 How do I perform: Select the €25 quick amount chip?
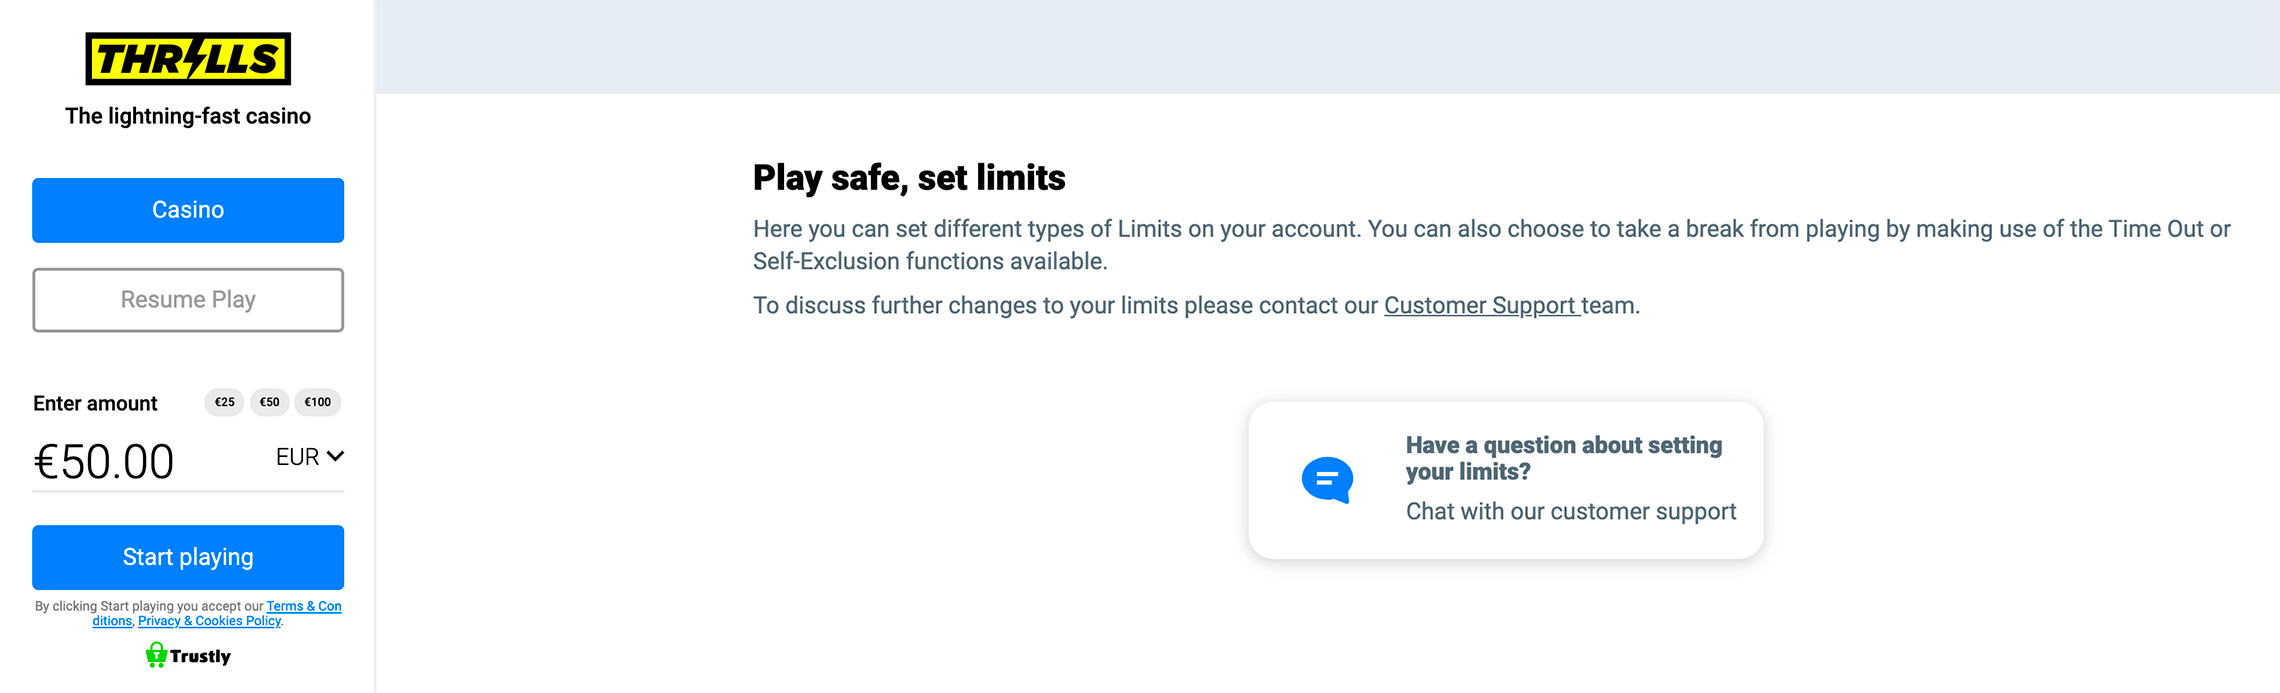224,402
